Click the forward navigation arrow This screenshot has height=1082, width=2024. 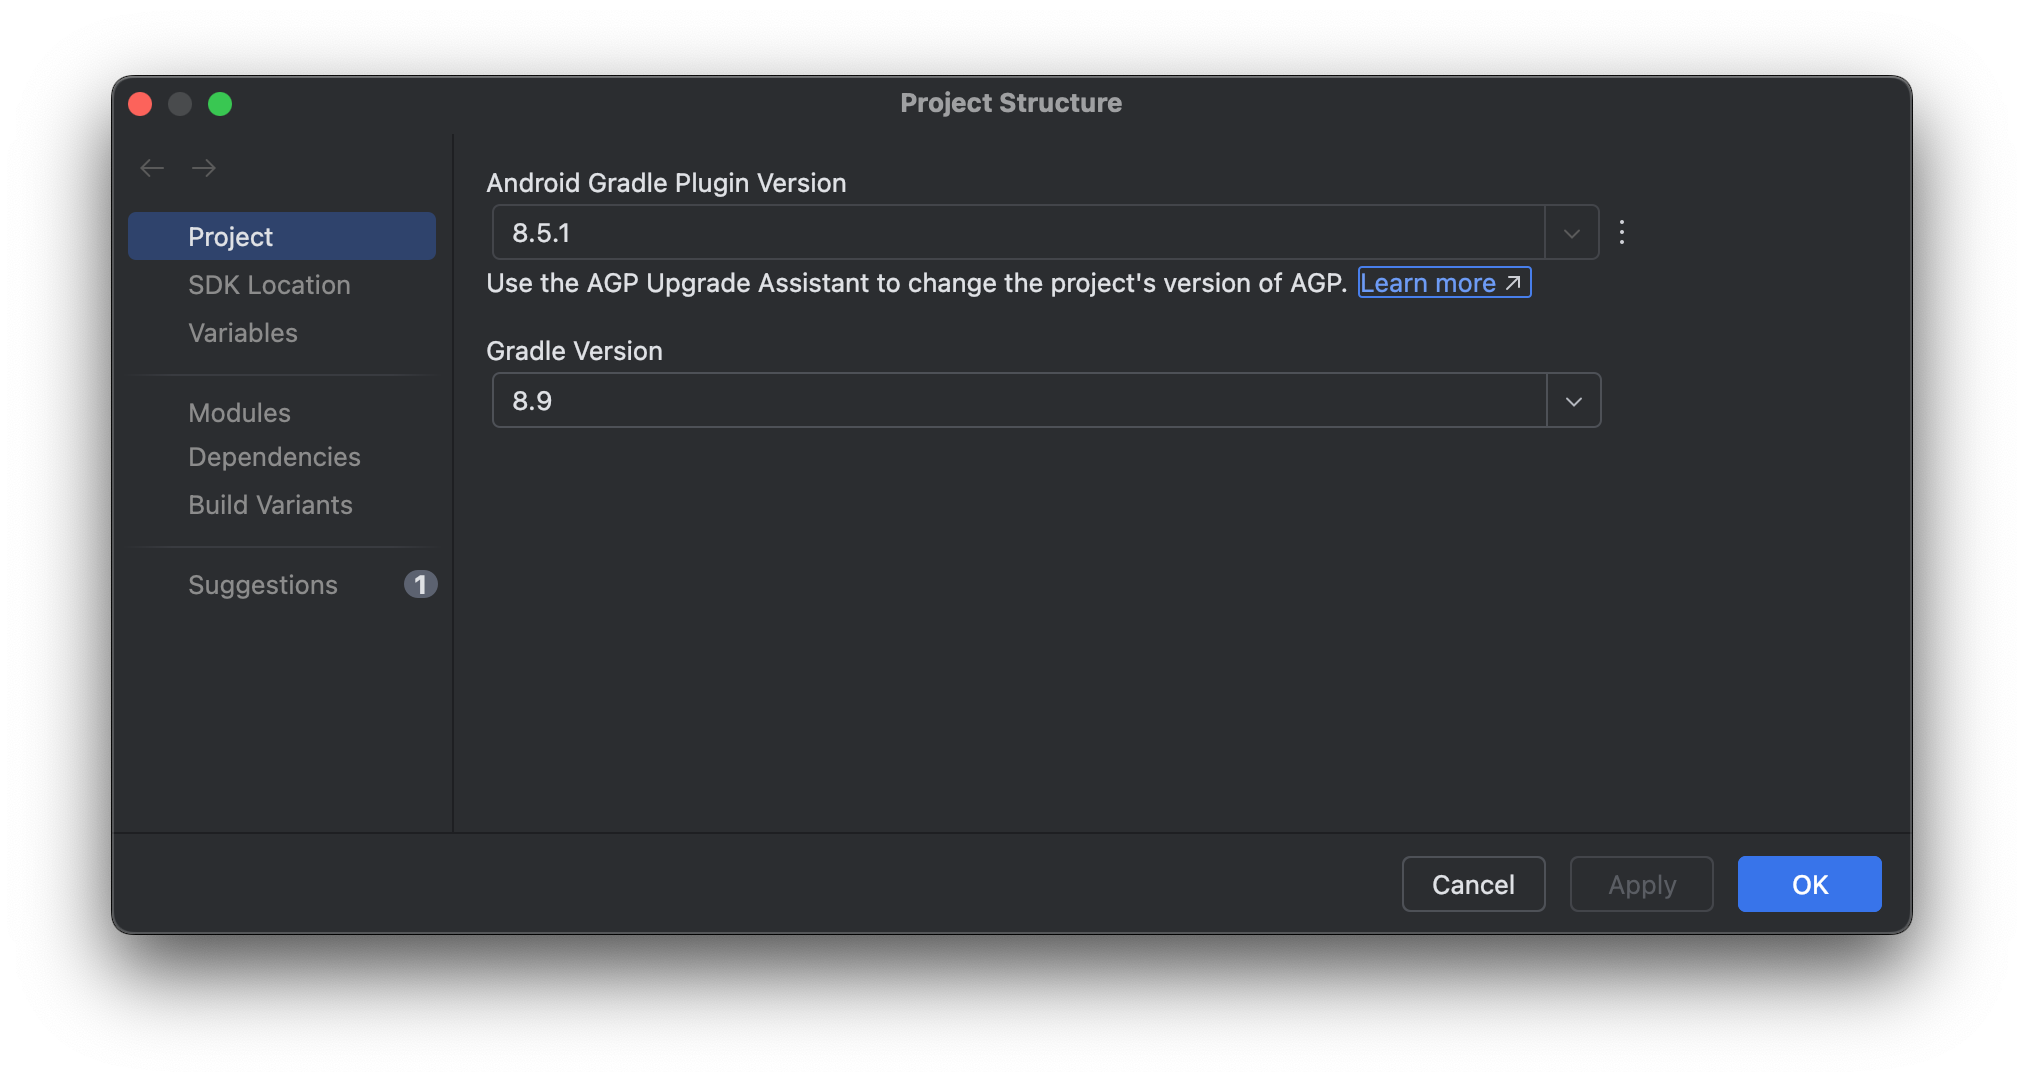pos(204,168)
